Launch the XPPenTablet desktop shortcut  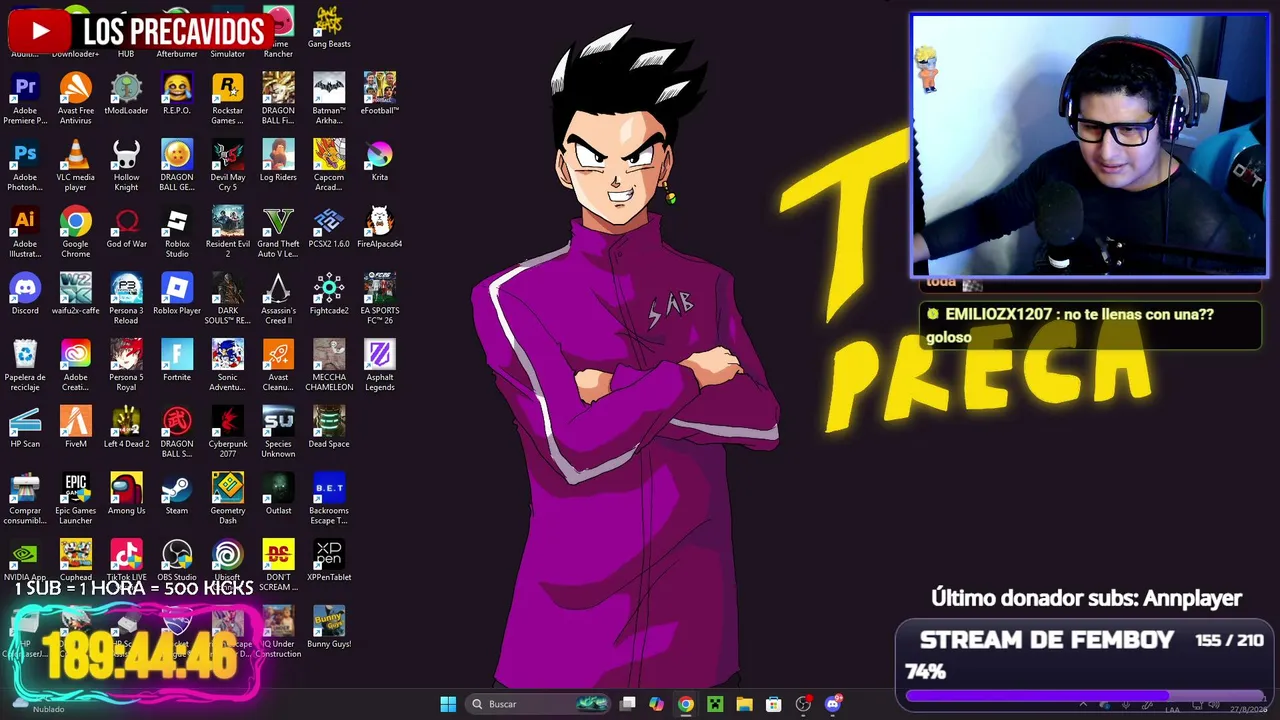[x=329, y=561]
